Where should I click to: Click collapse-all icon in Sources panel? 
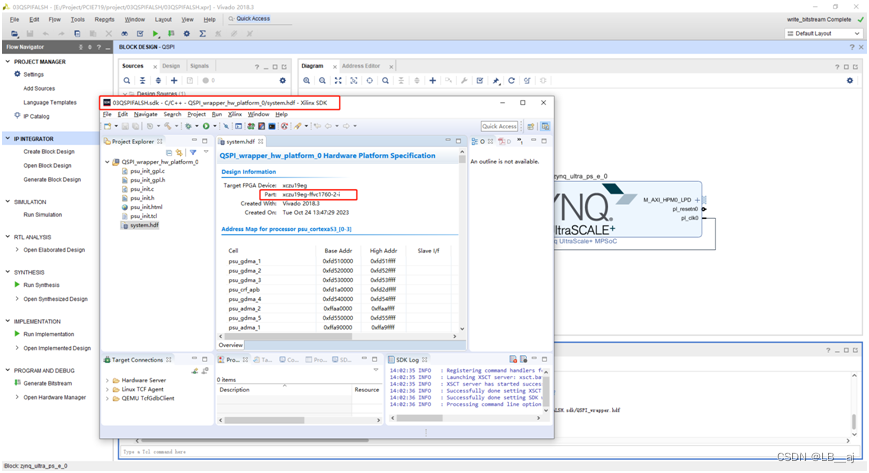tap(142, 80)
